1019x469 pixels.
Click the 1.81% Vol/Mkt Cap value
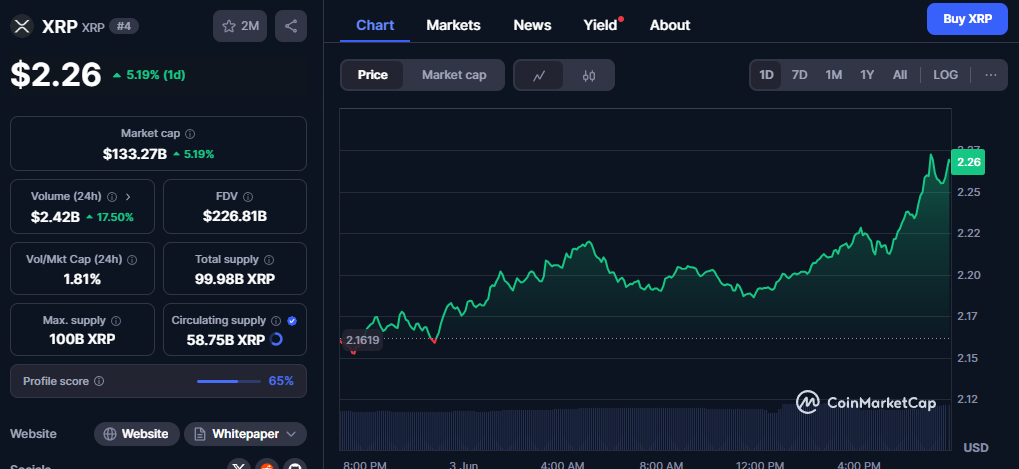coord(82,279)
